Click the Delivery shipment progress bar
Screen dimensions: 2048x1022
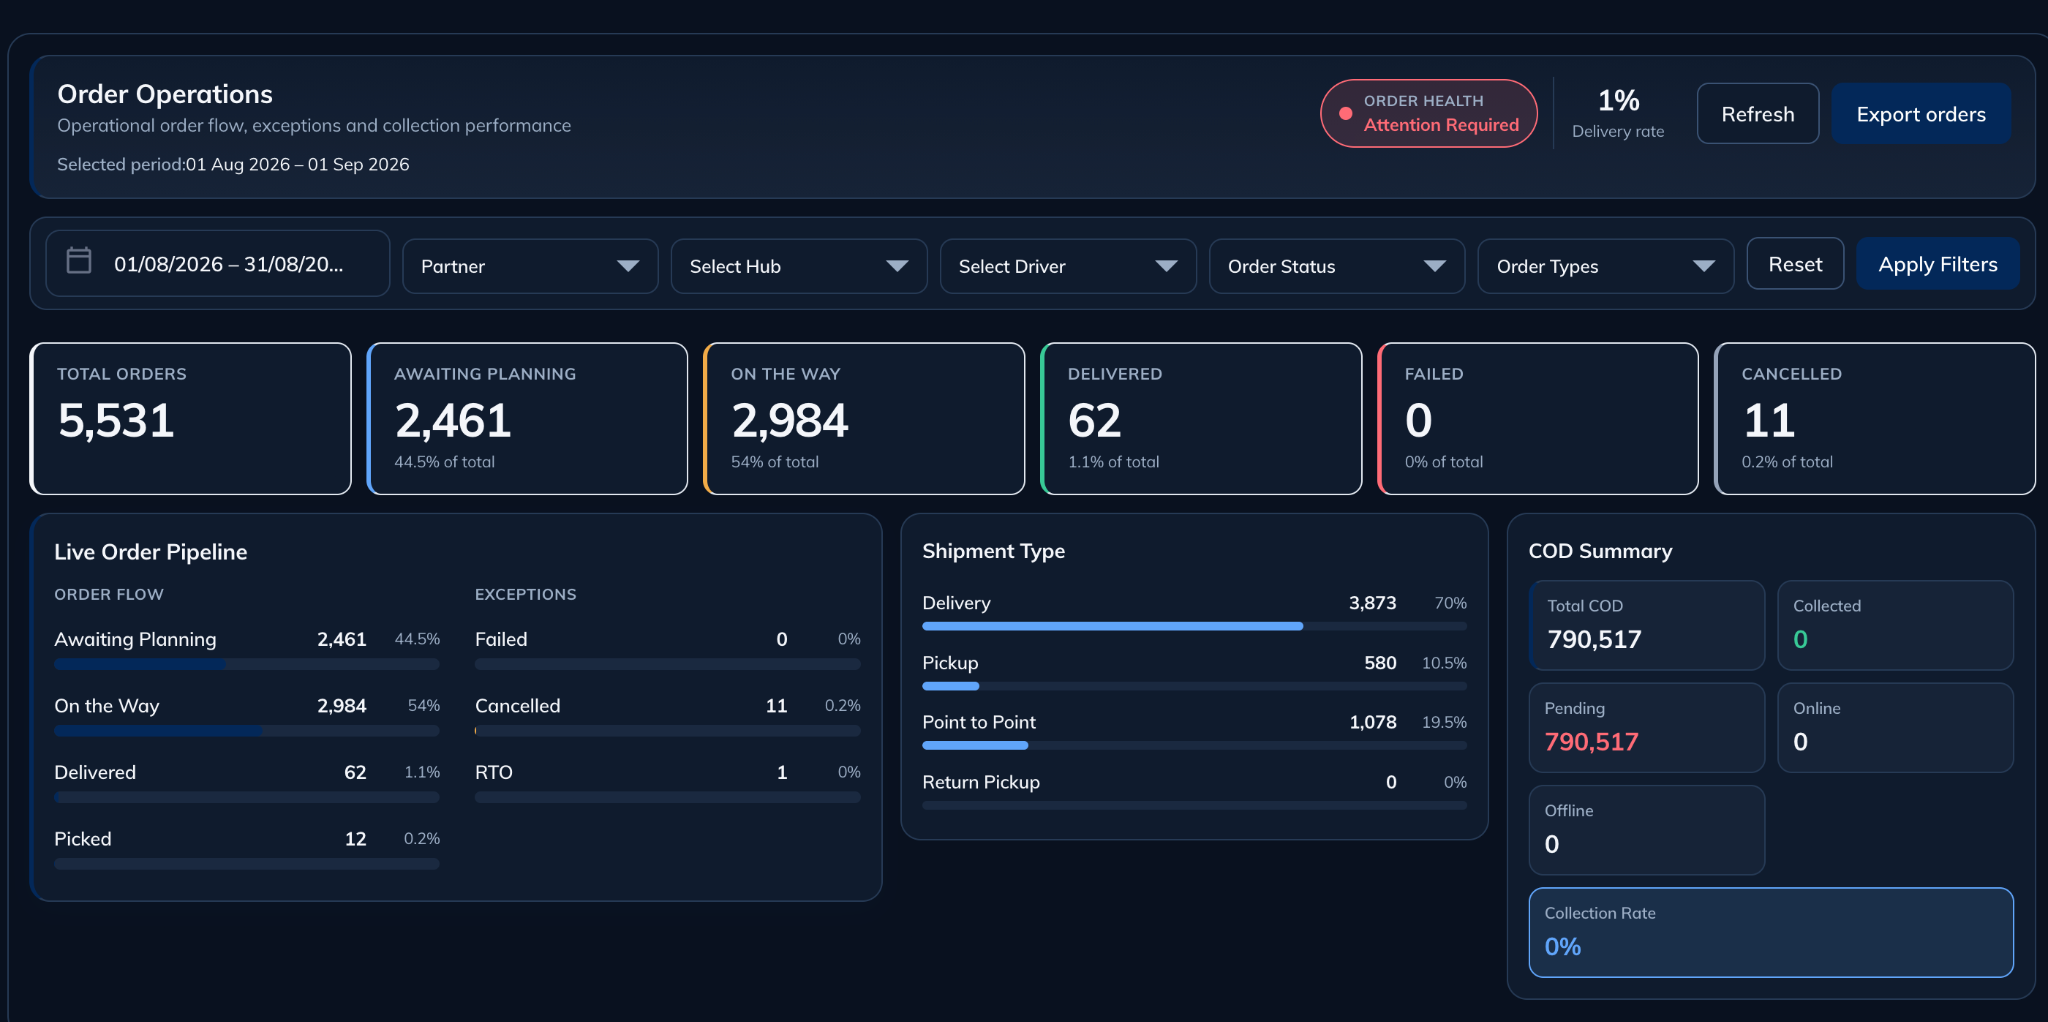point(1194,626)
